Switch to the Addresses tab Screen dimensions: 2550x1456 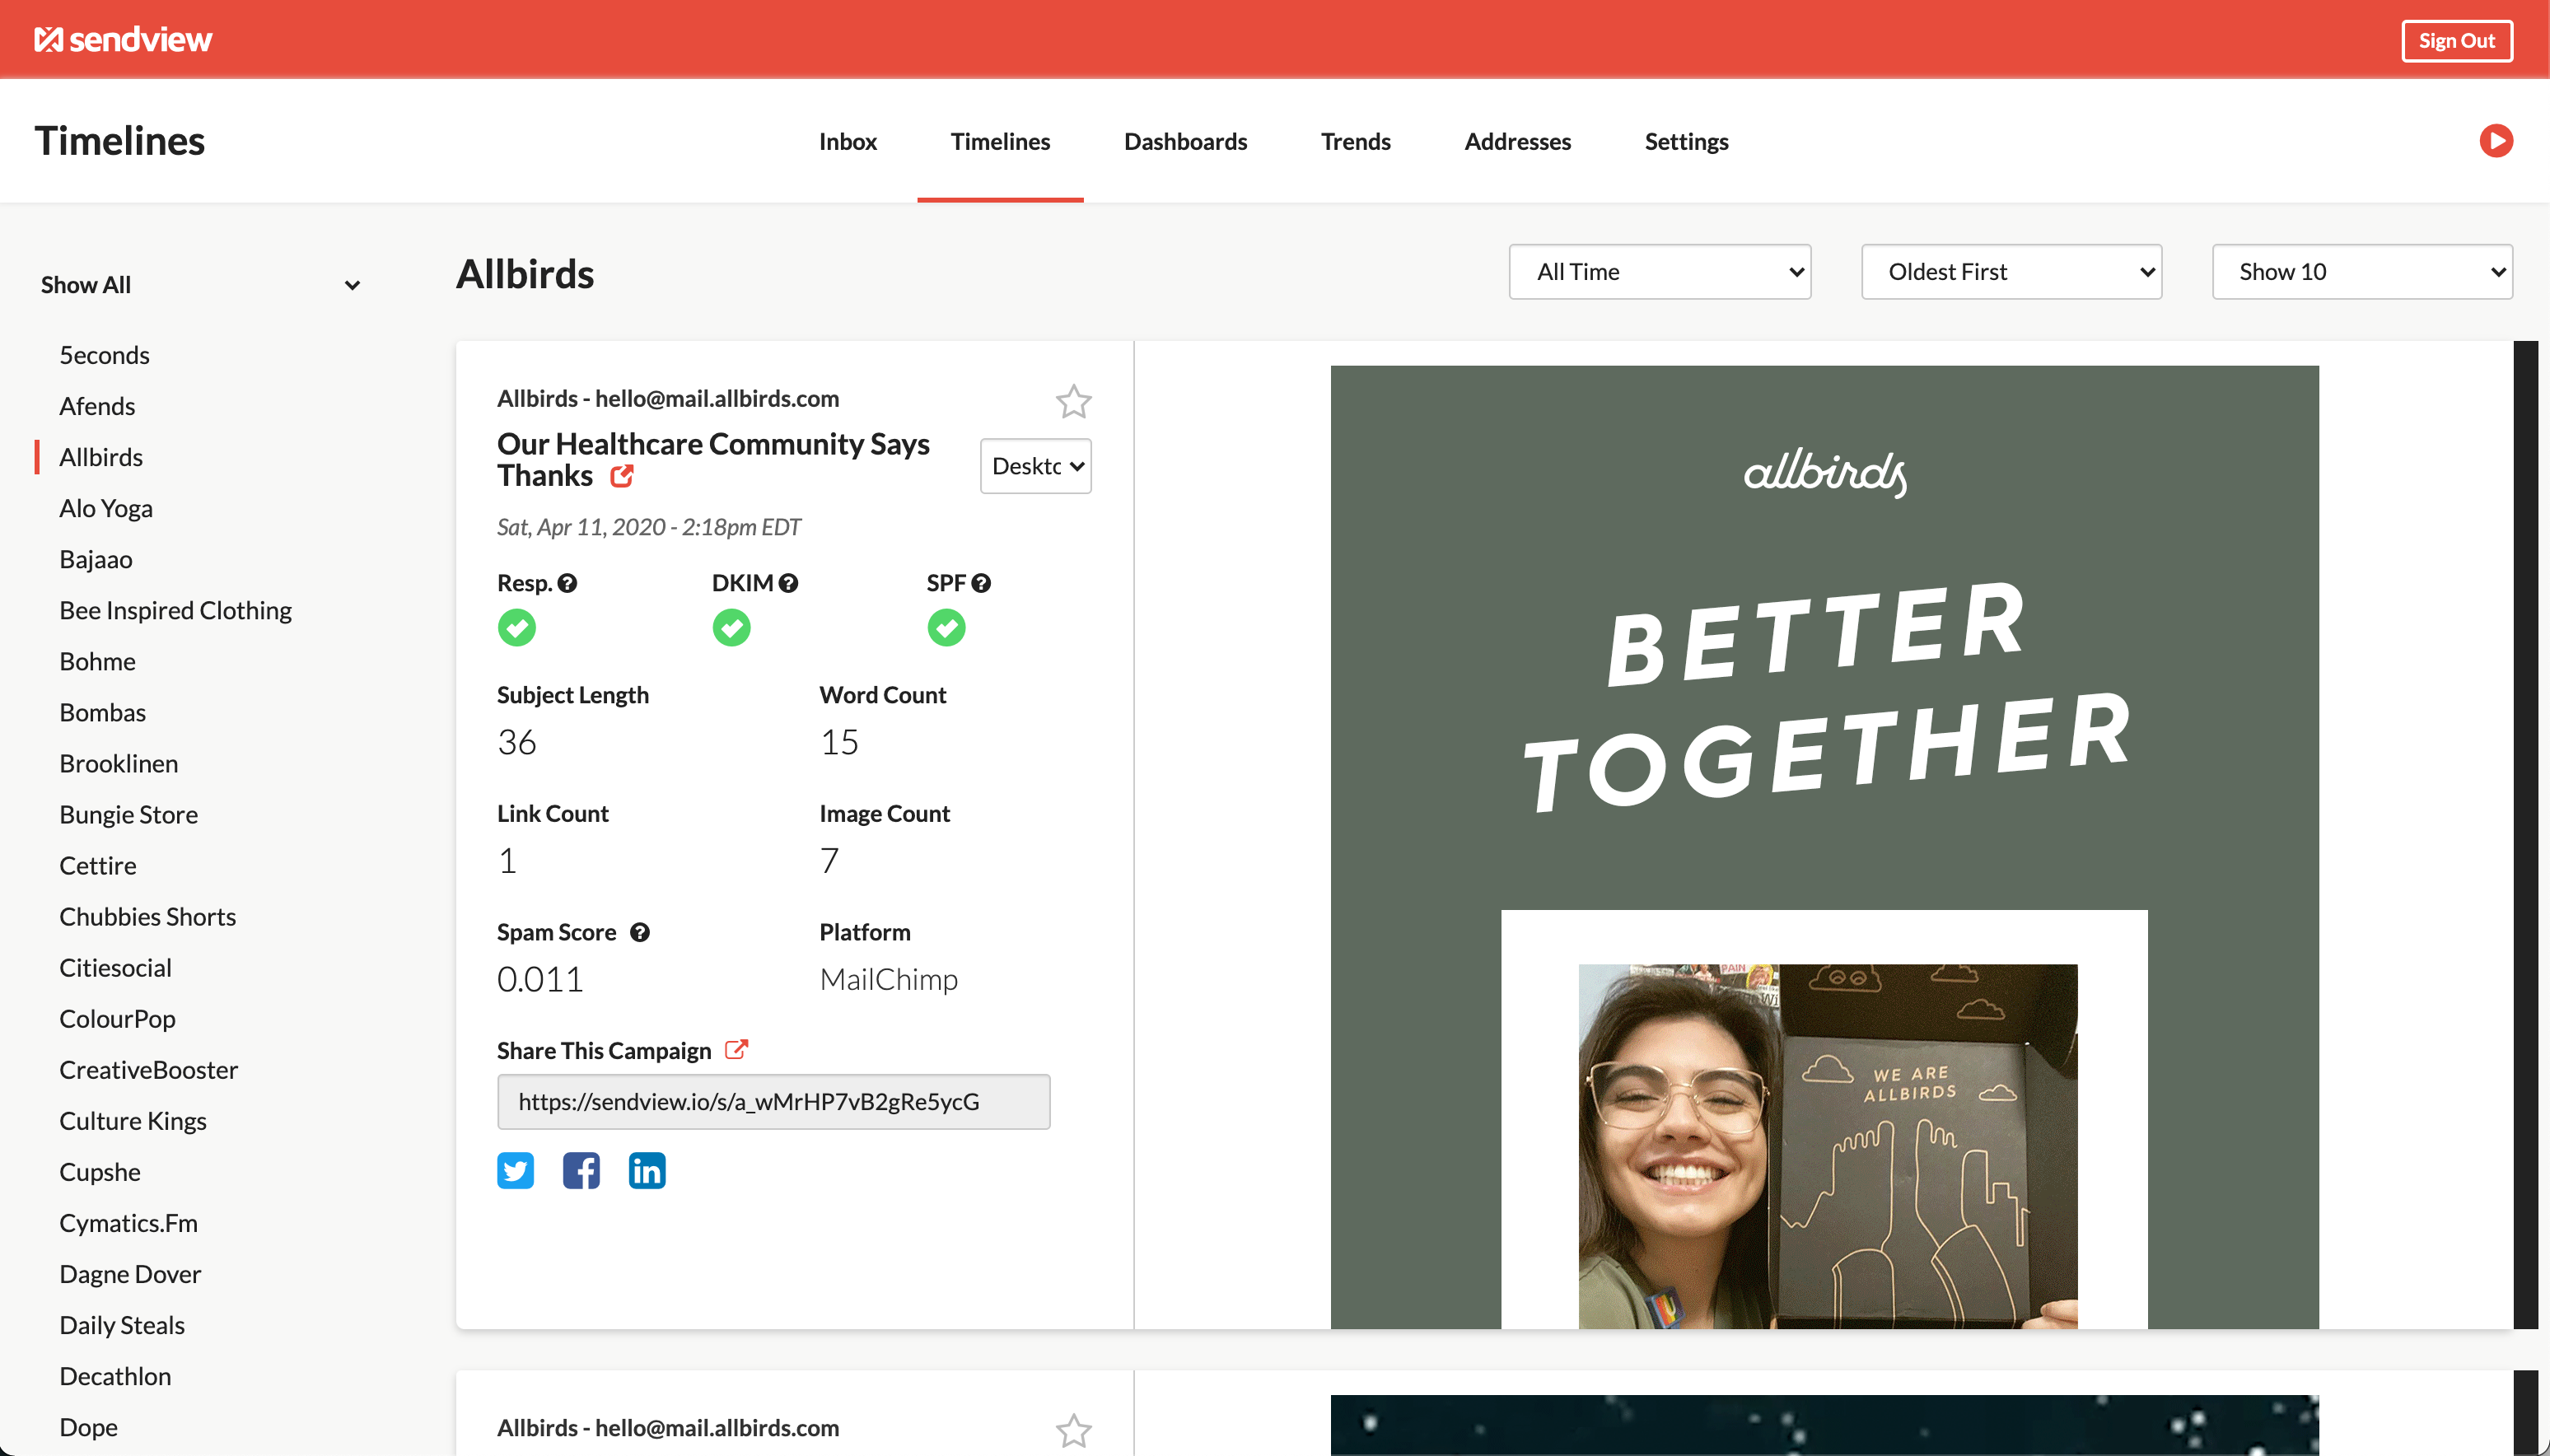tap(1517, 141)
